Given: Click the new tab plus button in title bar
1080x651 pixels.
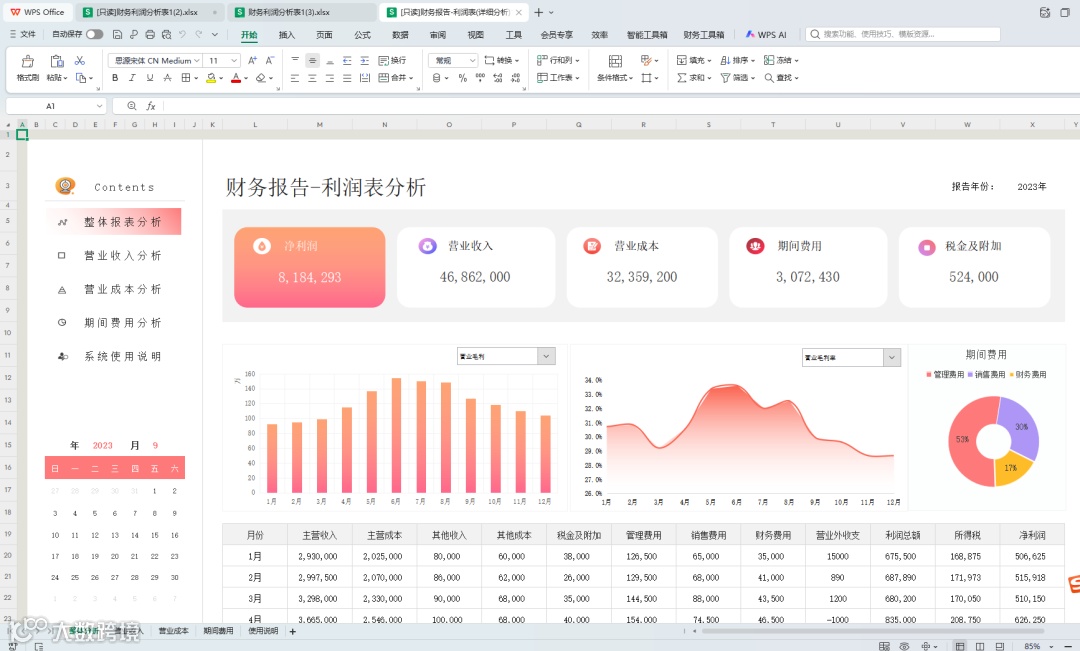Looking at the screenshot, I should (539, 12).
